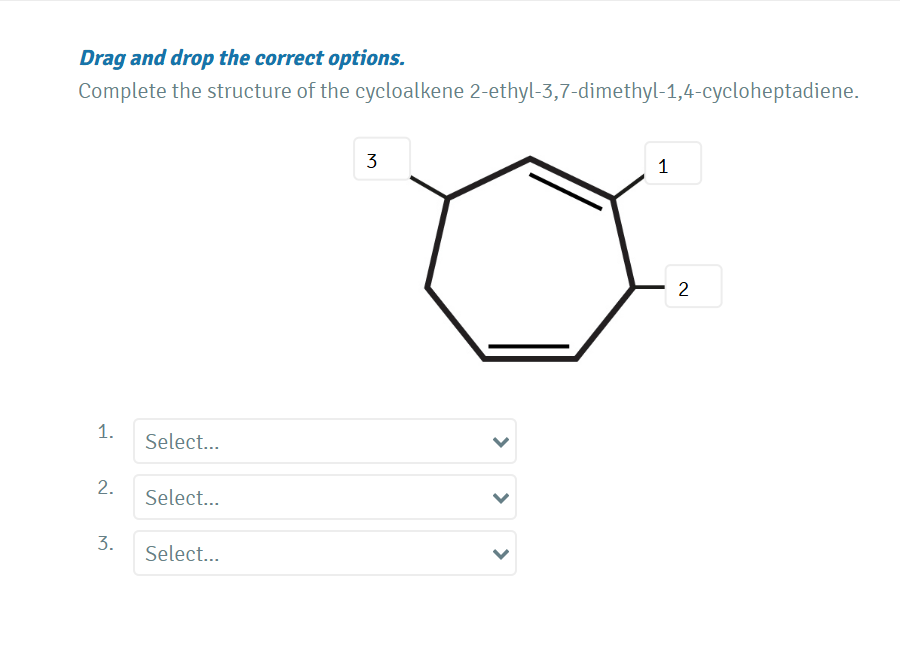Click the cycloheptadiene ring structure

(x=530, y=260)
